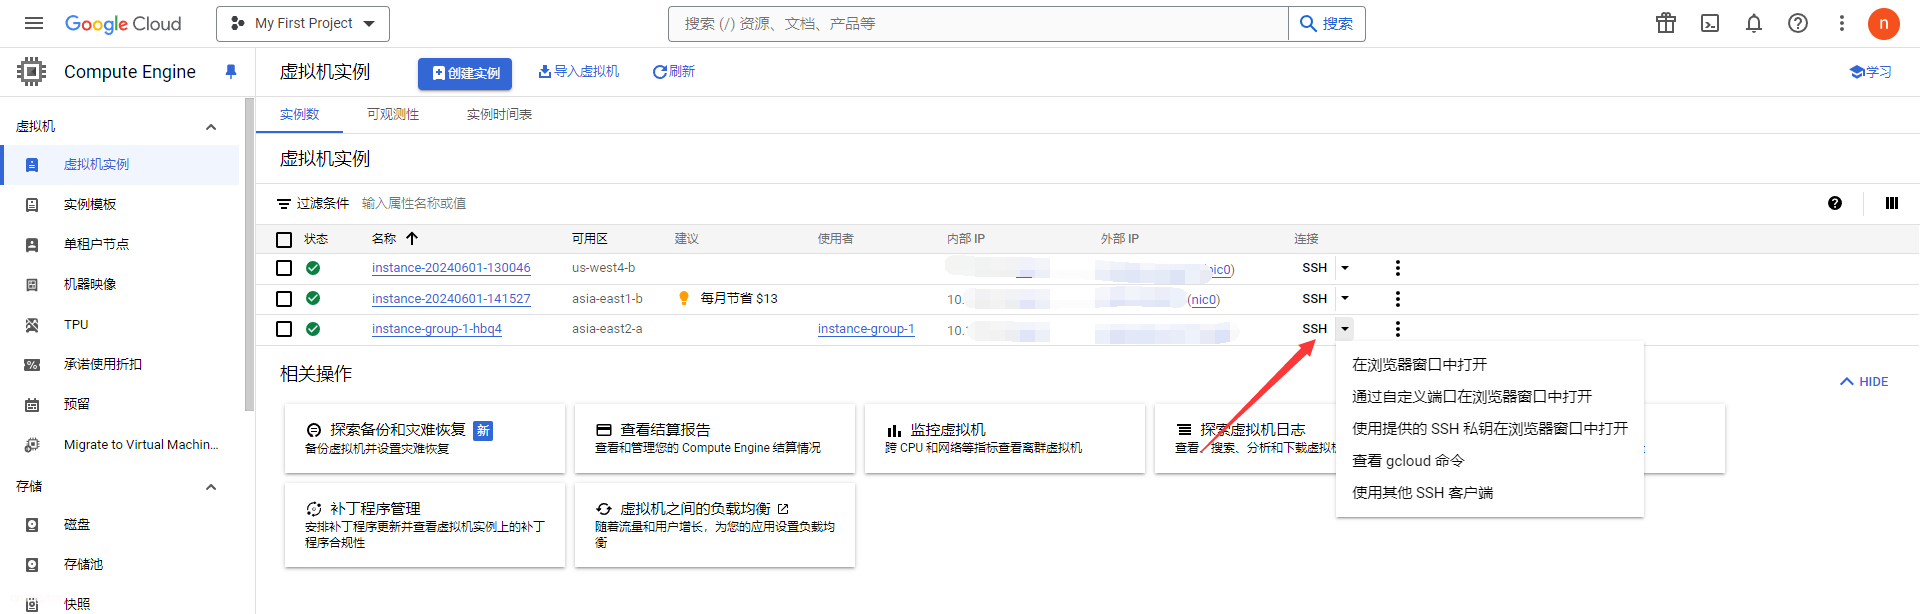Image resolution: width=1920 pixels, height=614 pixels.
Task: Open more actions for instance-20240601-141527
Action: pyautogui.click(x=1398, y=299)
